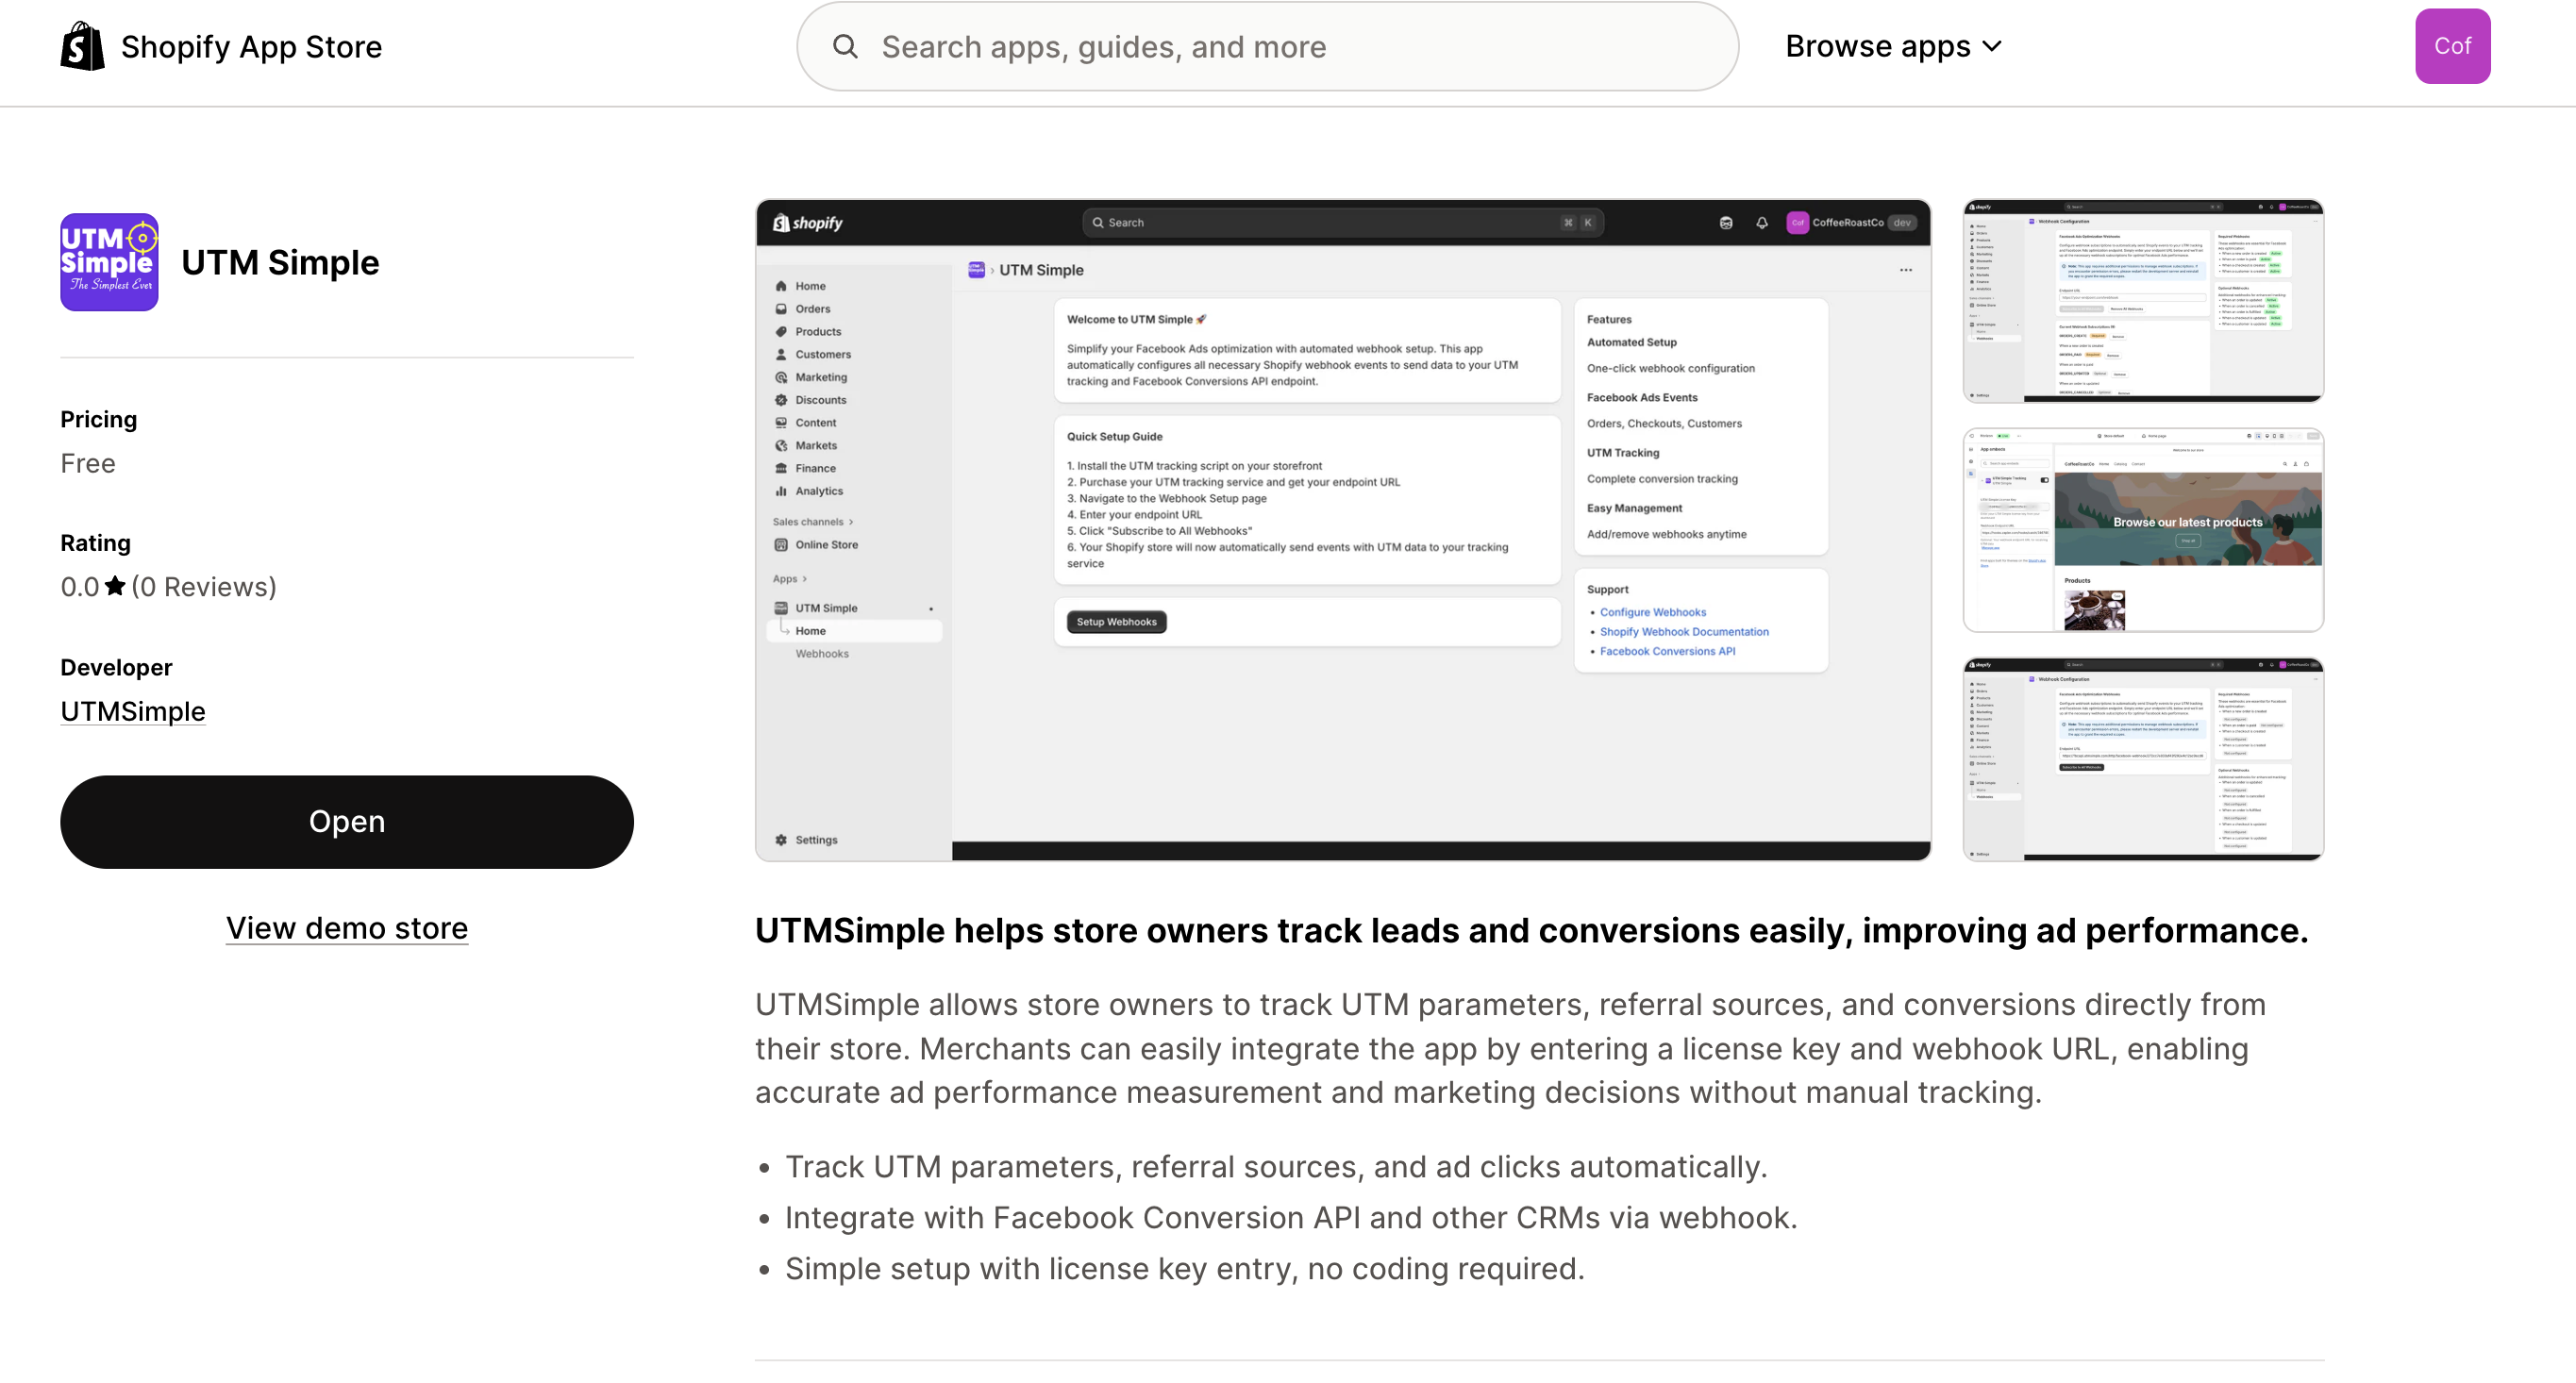Click the rating star icon

[x=115, y=586]
